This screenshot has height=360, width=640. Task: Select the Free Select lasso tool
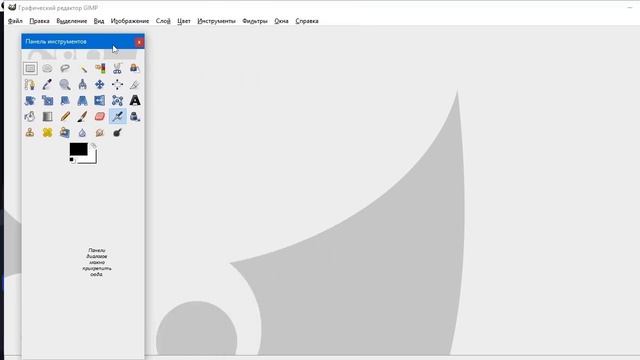pyautogui.click(x=65, y=69)
